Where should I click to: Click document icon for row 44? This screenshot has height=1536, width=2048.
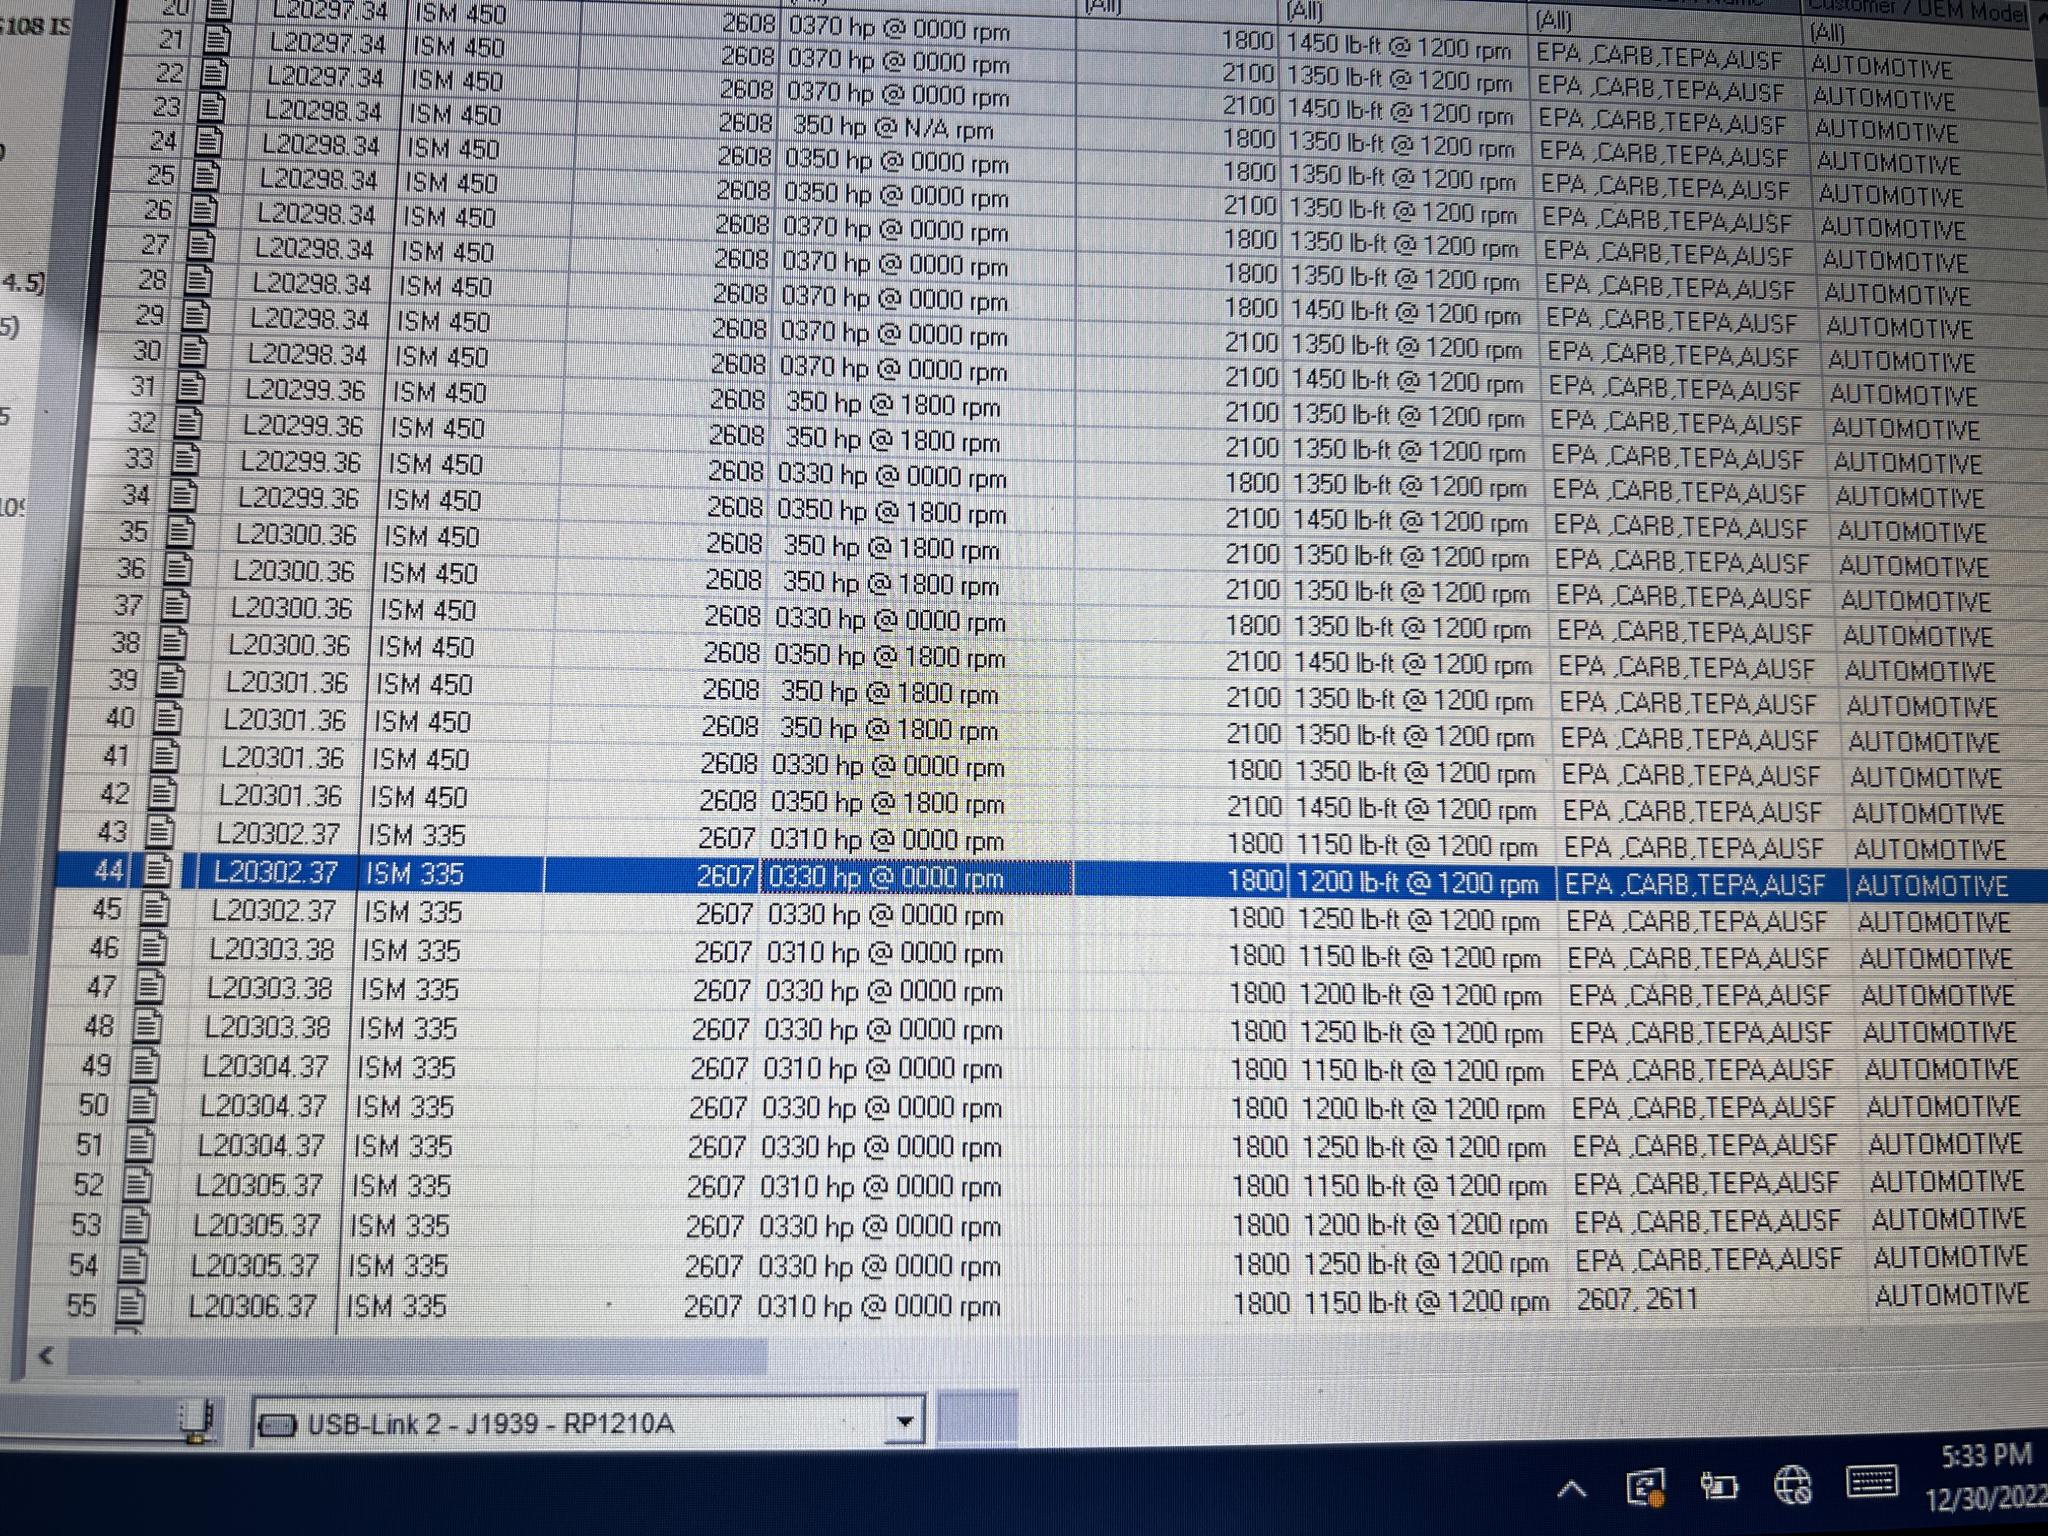pos(157,871)
